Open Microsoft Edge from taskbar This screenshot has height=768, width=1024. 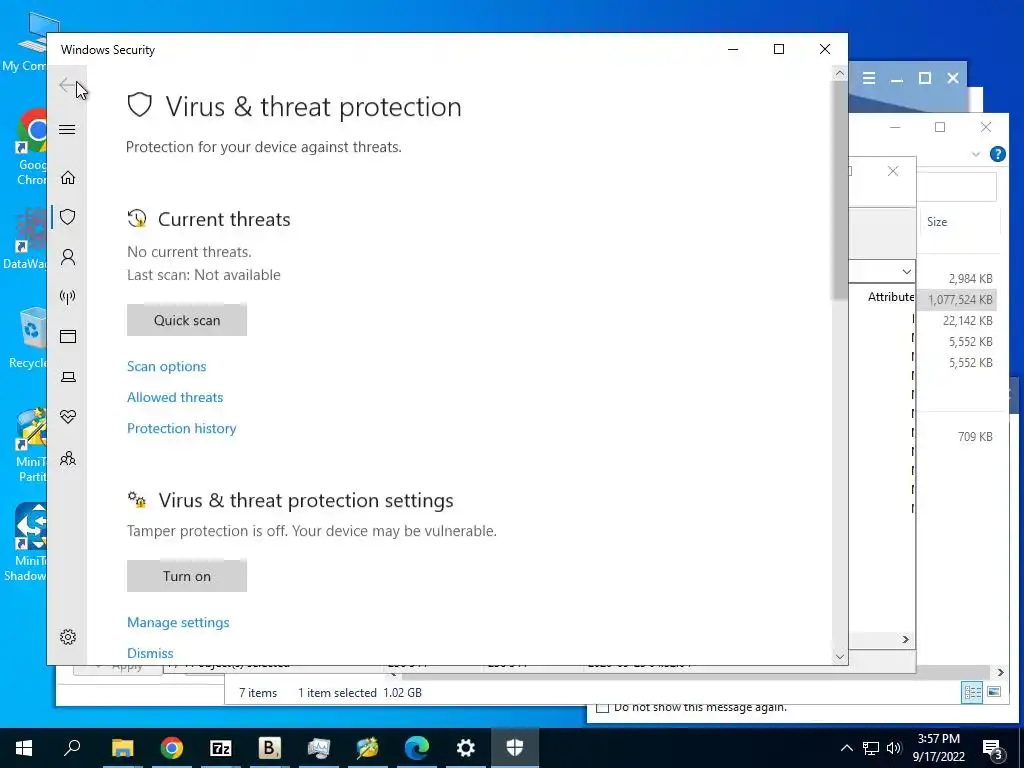[x=417, y=748]
